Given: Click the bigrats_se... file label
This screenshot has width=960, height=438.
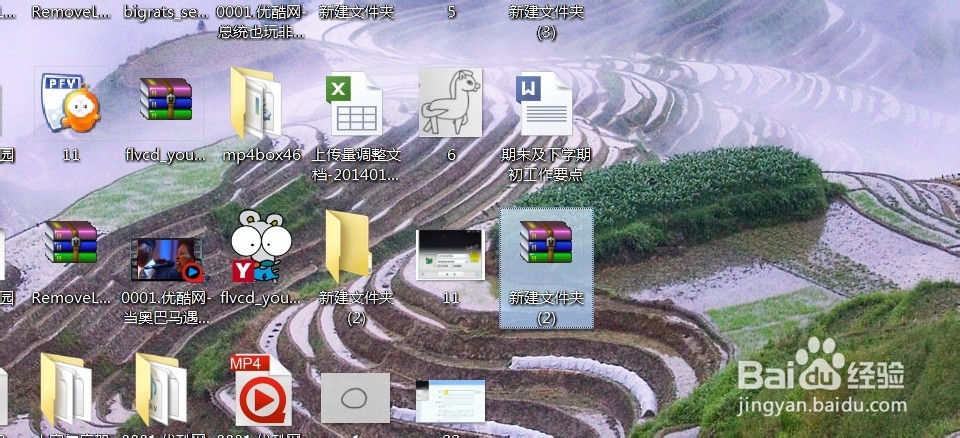Looking at the screenshot, I should (167, 11).
